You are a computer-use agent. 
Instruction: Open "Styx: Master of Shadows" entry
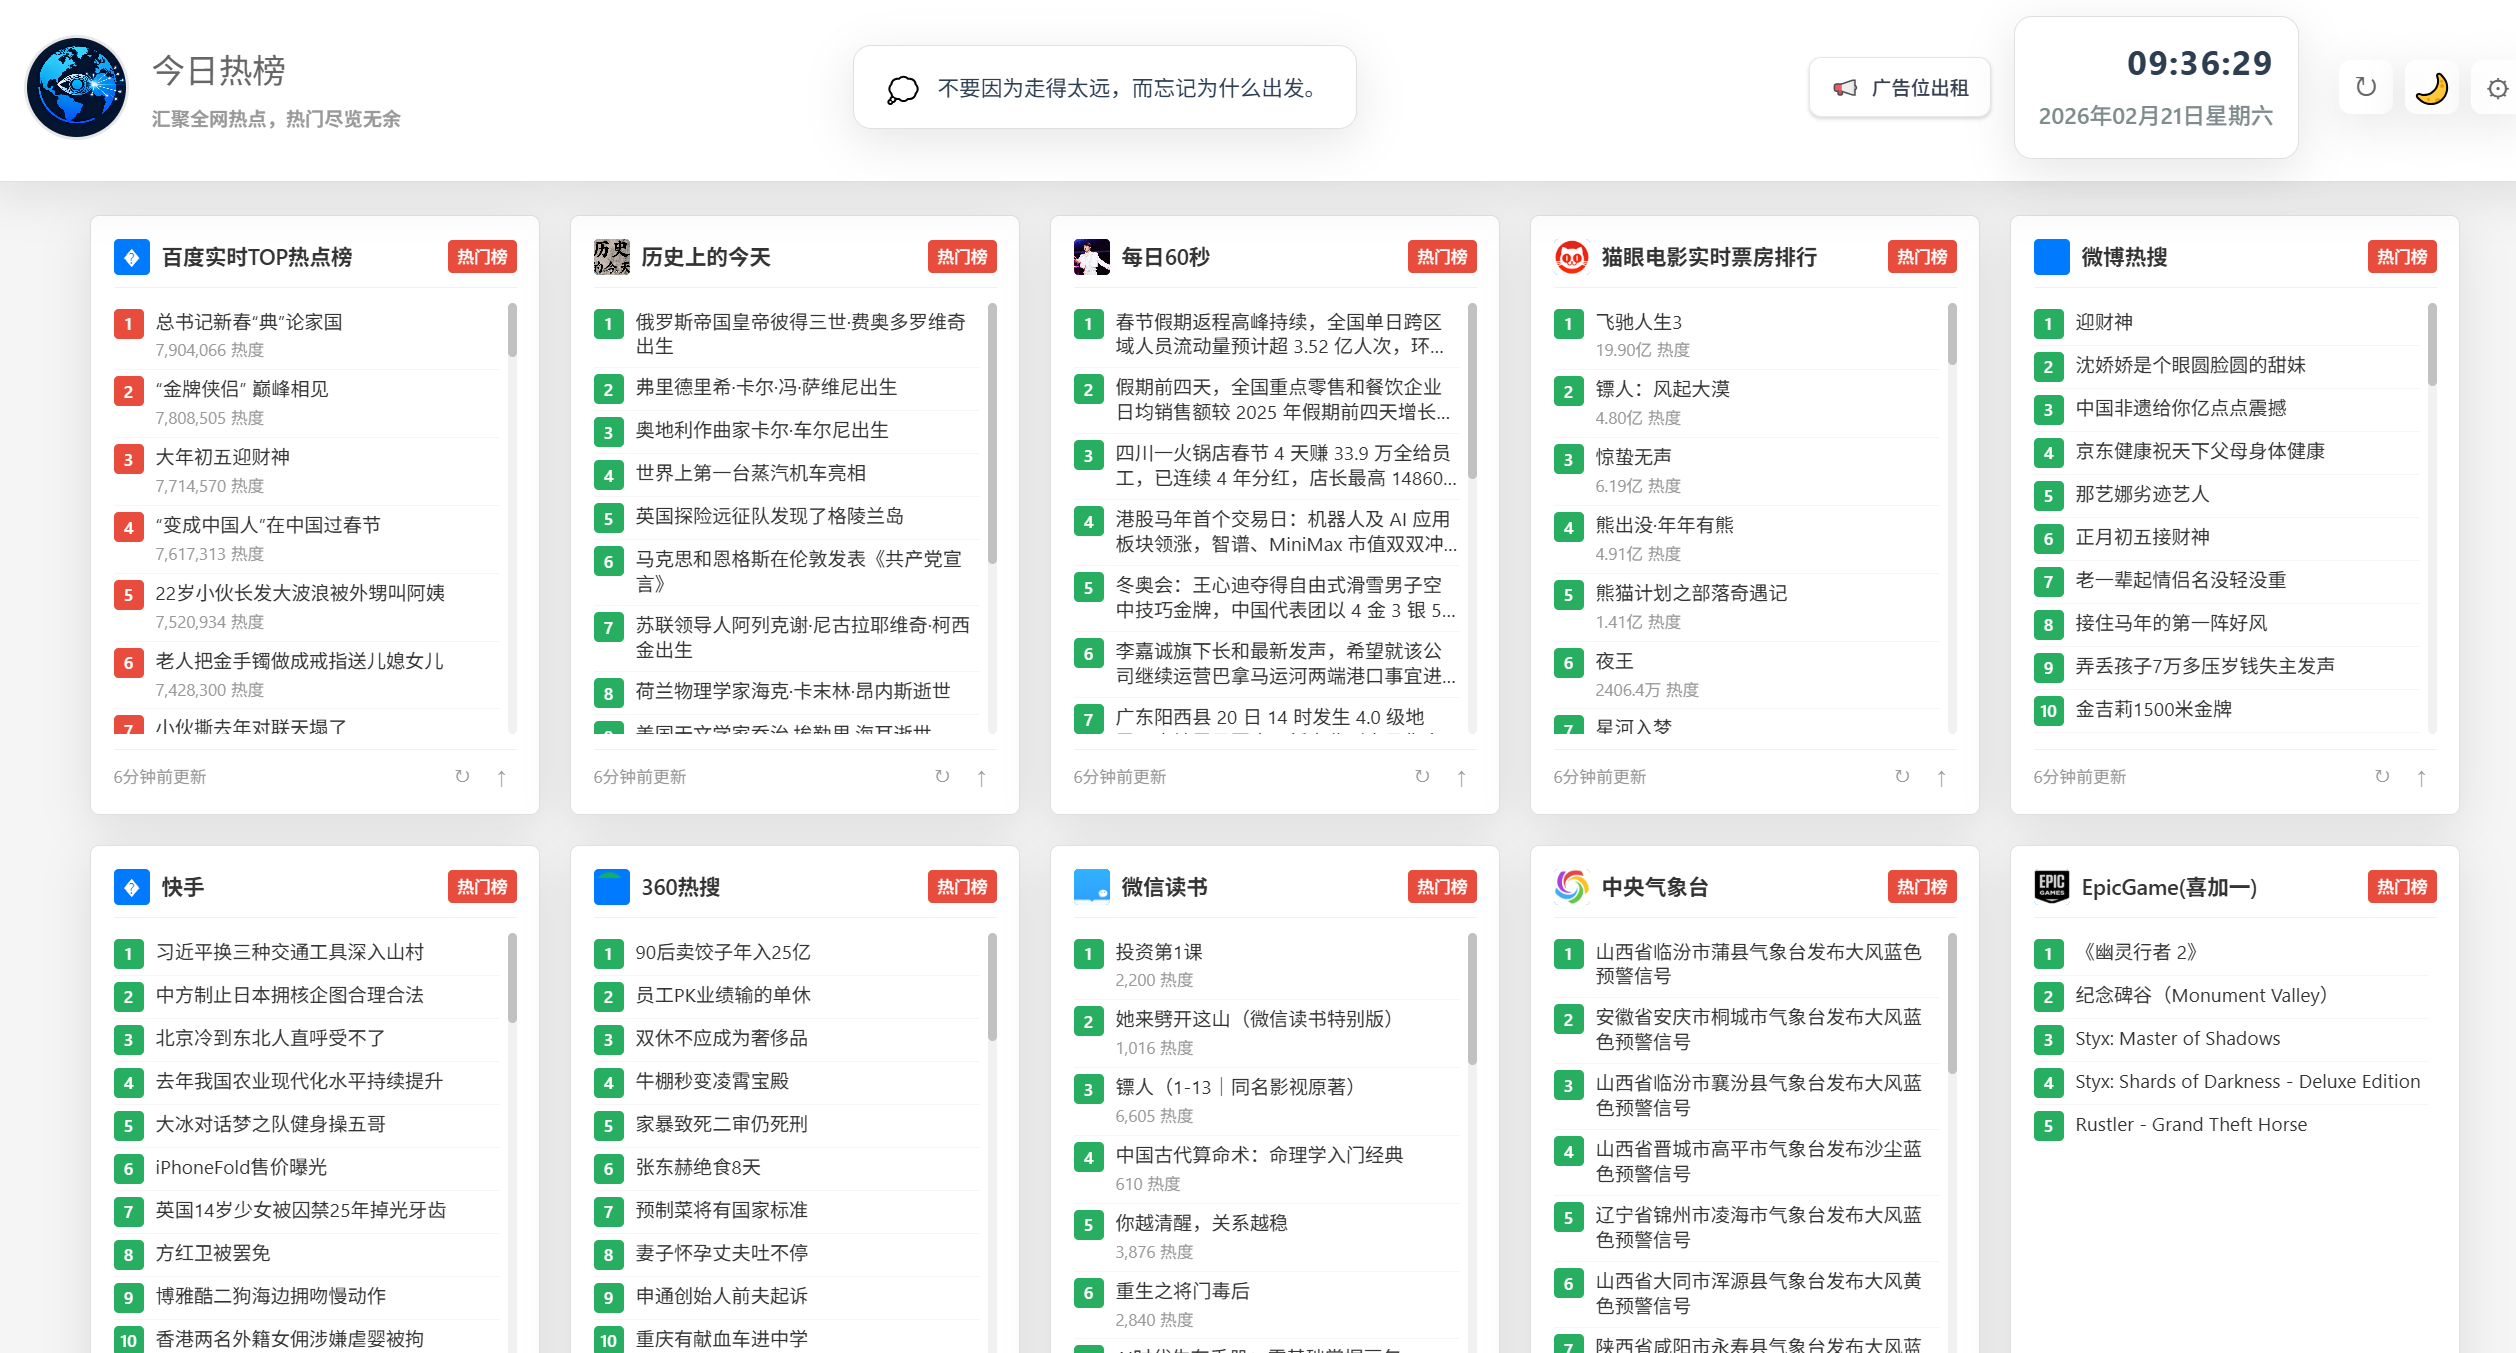2177,1038
